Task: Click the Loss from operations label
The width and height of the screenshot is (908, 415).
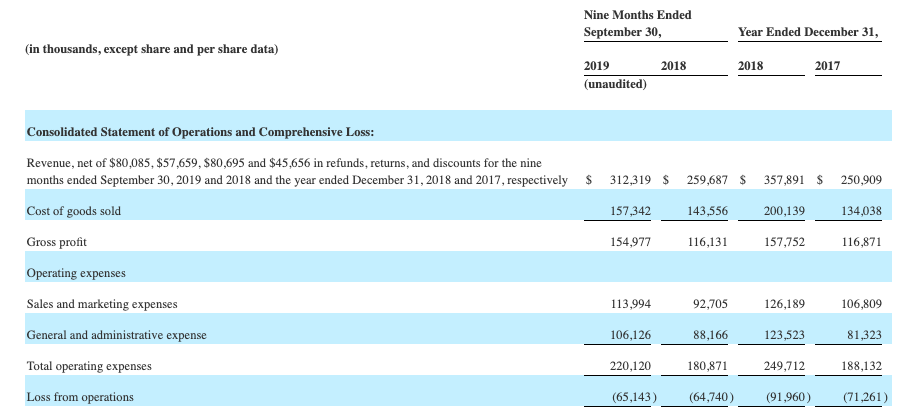Action: (x=80, y=397)
